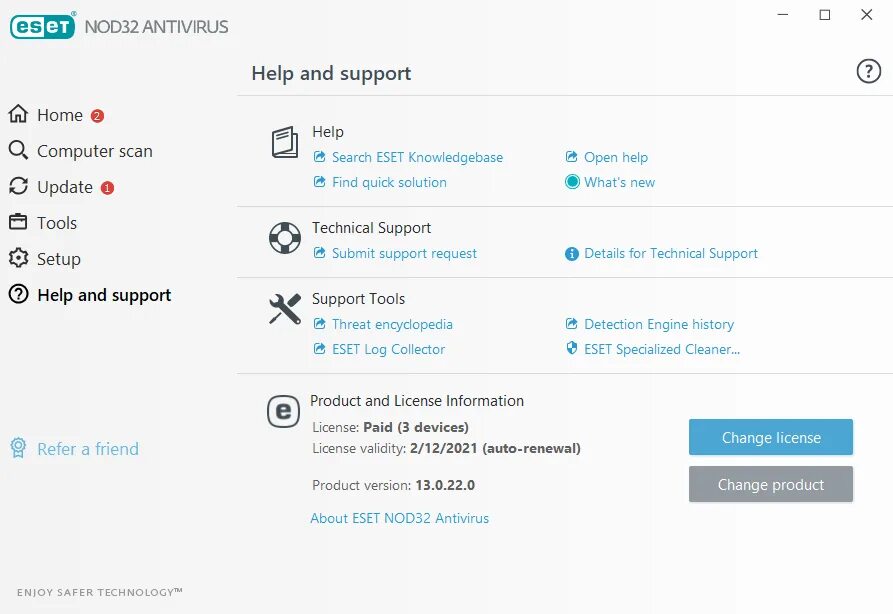The height and width of the screenshot is (614, 893).
Task: Open the Help and support sidebar section
Action: (x=104, y=295)
